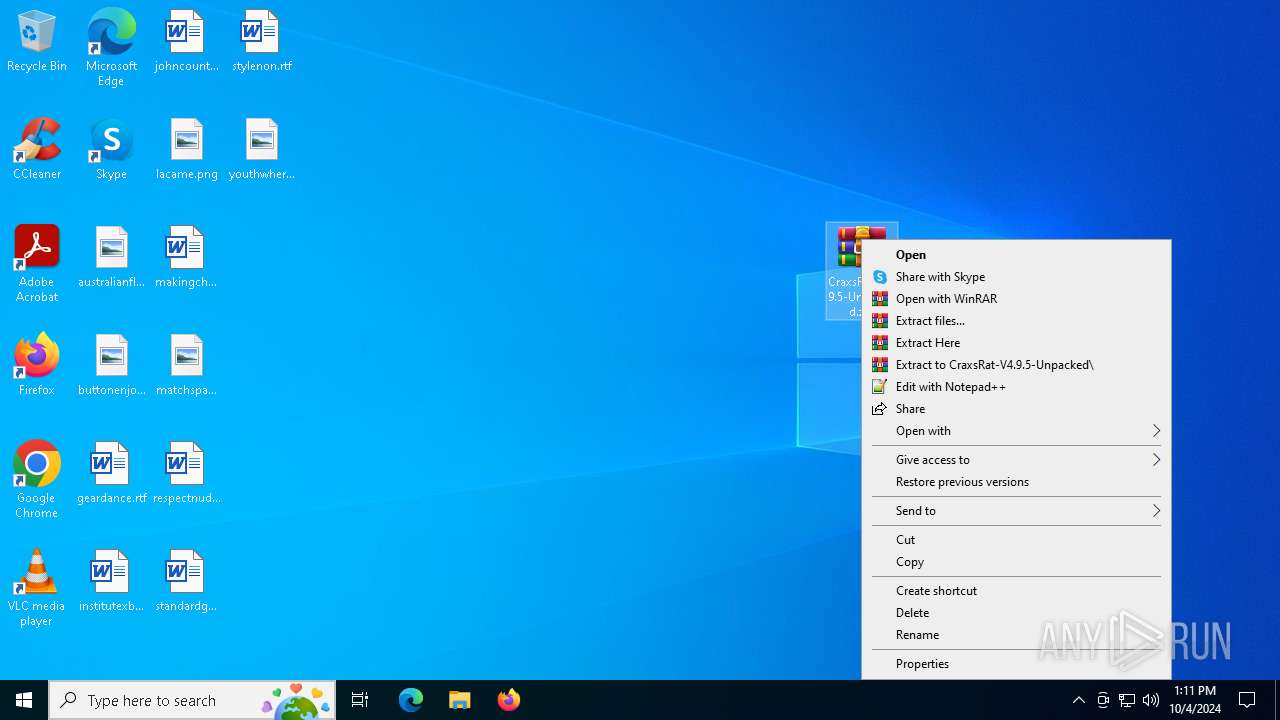The width and height of the screenshot is (1280, 720).
Task: Choose Delete in the context menu
Action: [1016, 613]
